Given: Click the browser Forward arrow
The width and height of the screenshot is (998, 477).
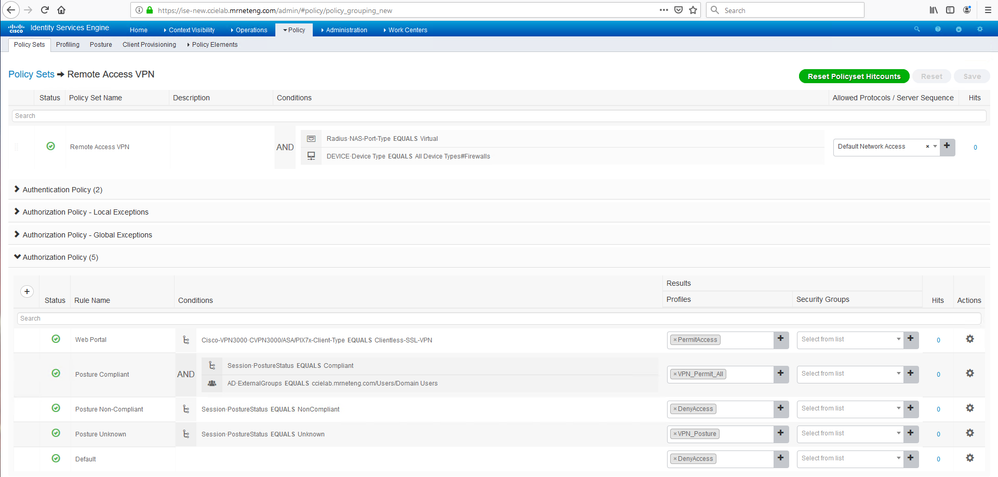Looking at the screenshot, I should pos(27,10).
